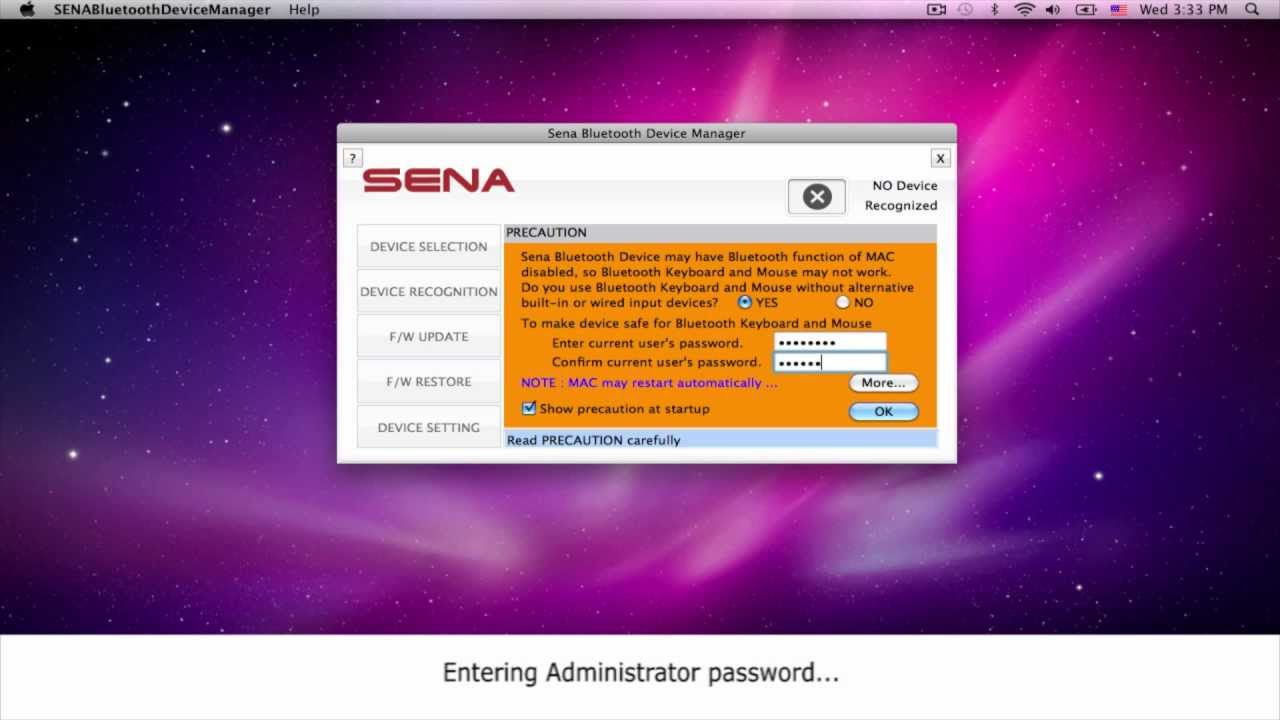Open the Bluetooth status menu

994,9
